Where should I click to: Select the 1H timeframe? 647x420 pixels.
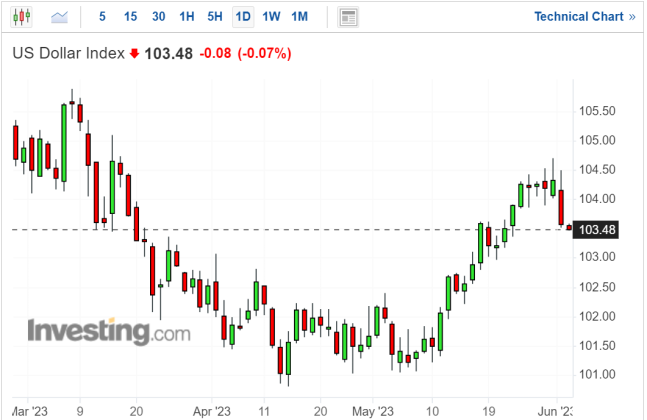tap(187, 17)
